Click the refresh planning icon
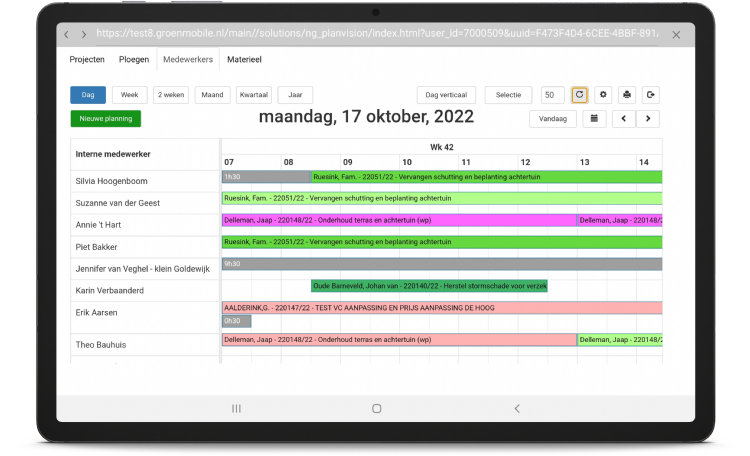This screenshot has width=750, height=456. (x=579, y=95)
